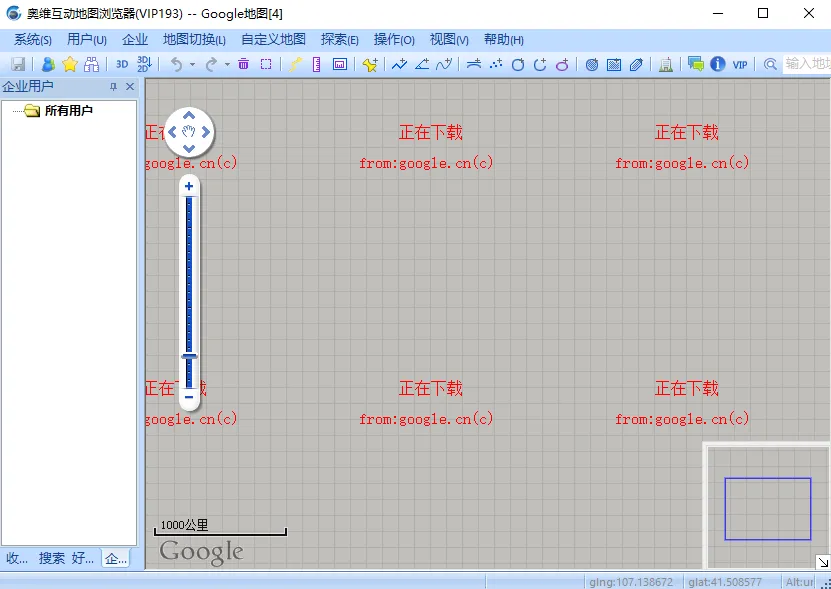831x589 pixels.
Task: Select the add circle tool
Action: (518, 64)
